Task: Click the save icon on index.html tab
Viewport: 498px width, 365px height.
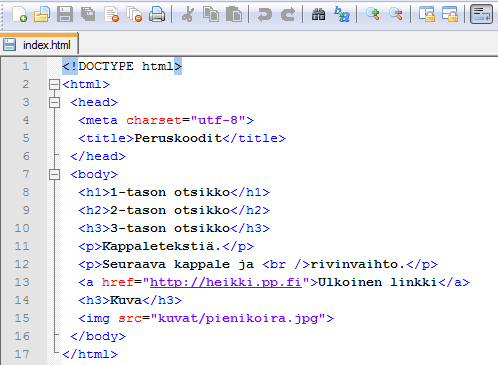Action: (9, 45)
